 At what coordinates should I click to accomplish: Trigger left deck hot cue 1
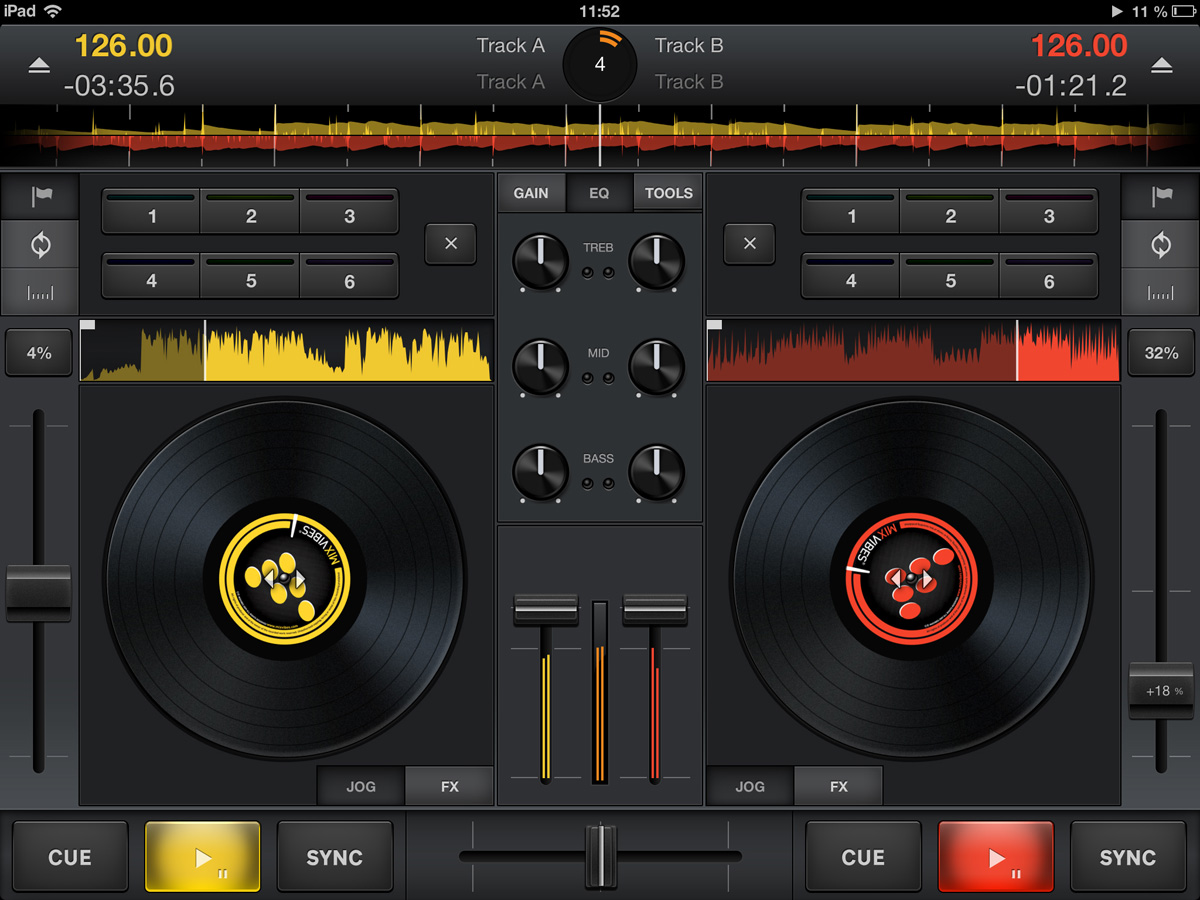tap(151, 212)
